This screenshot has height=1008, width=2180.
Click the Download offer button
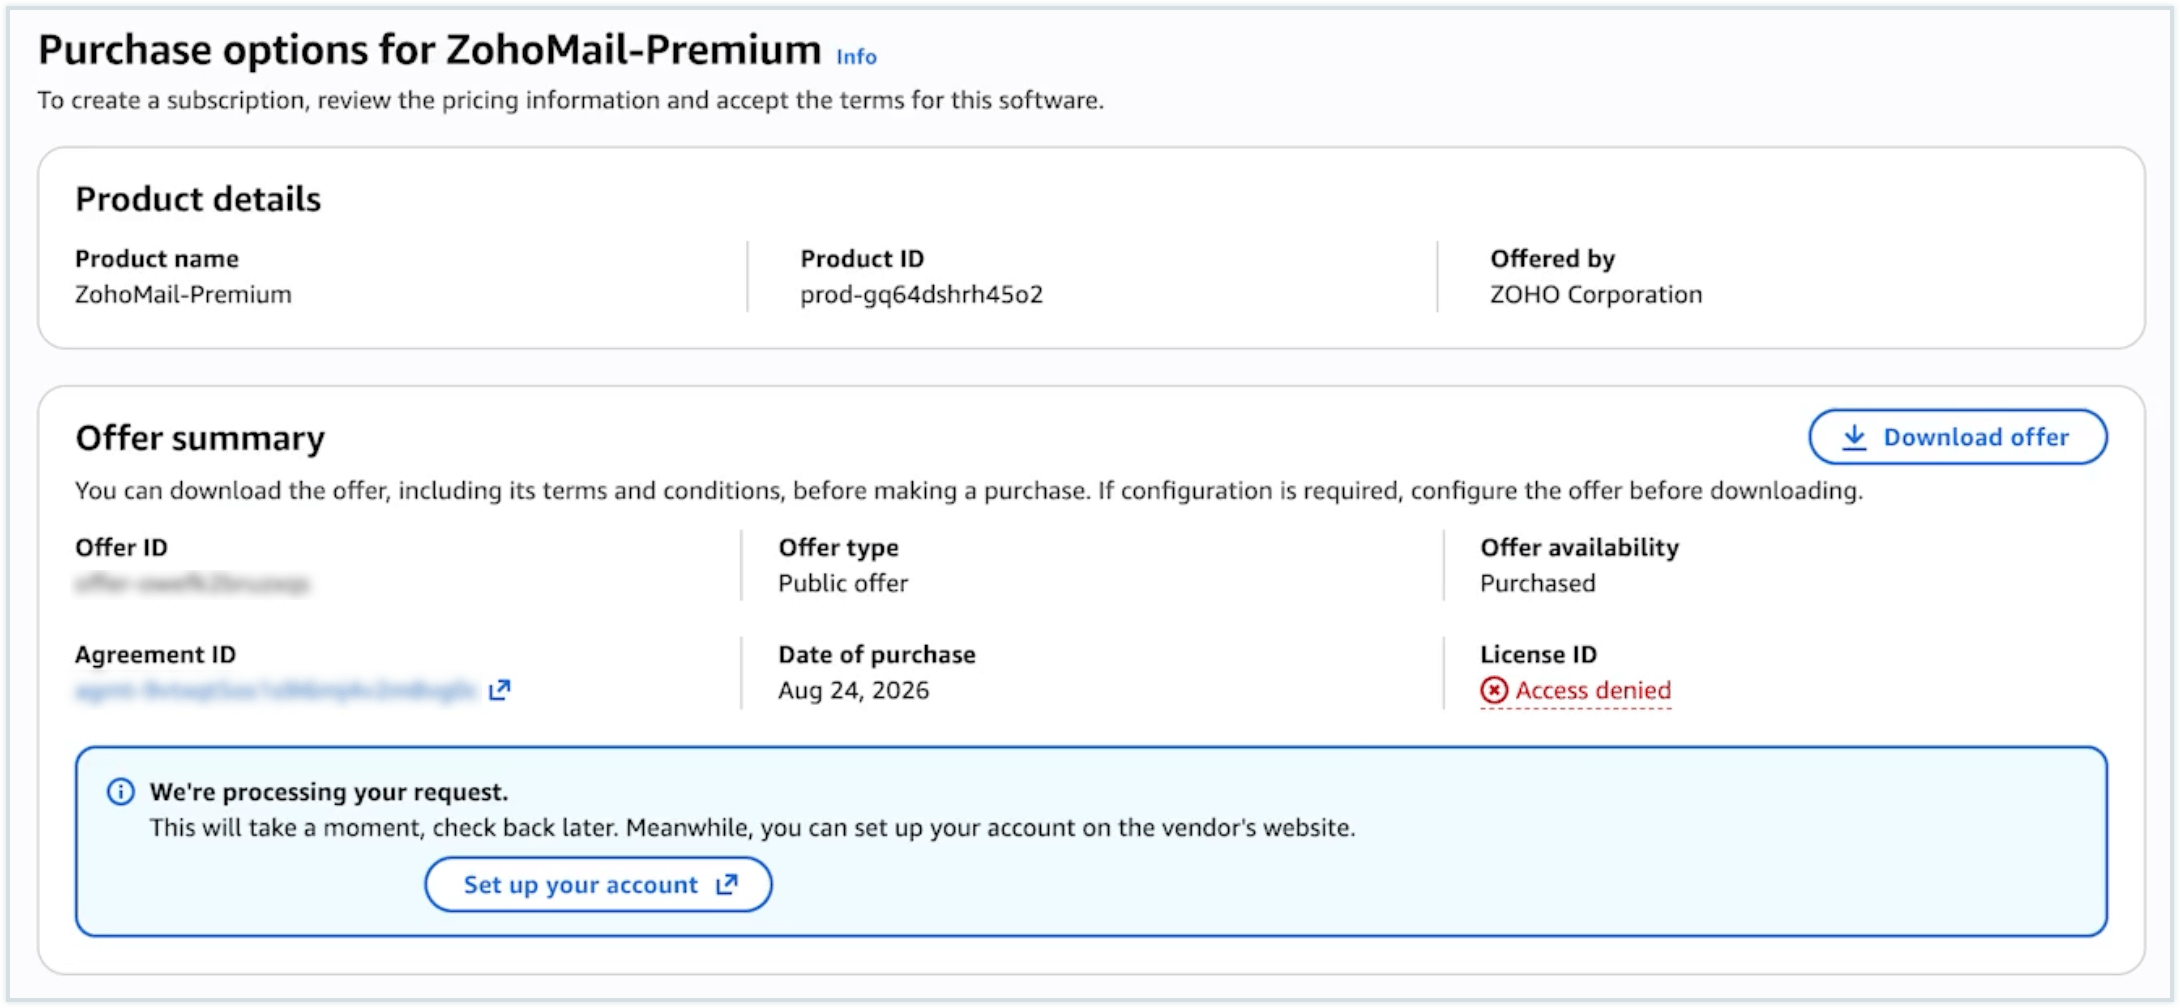pyautogui.click(x=1957, y=437)
